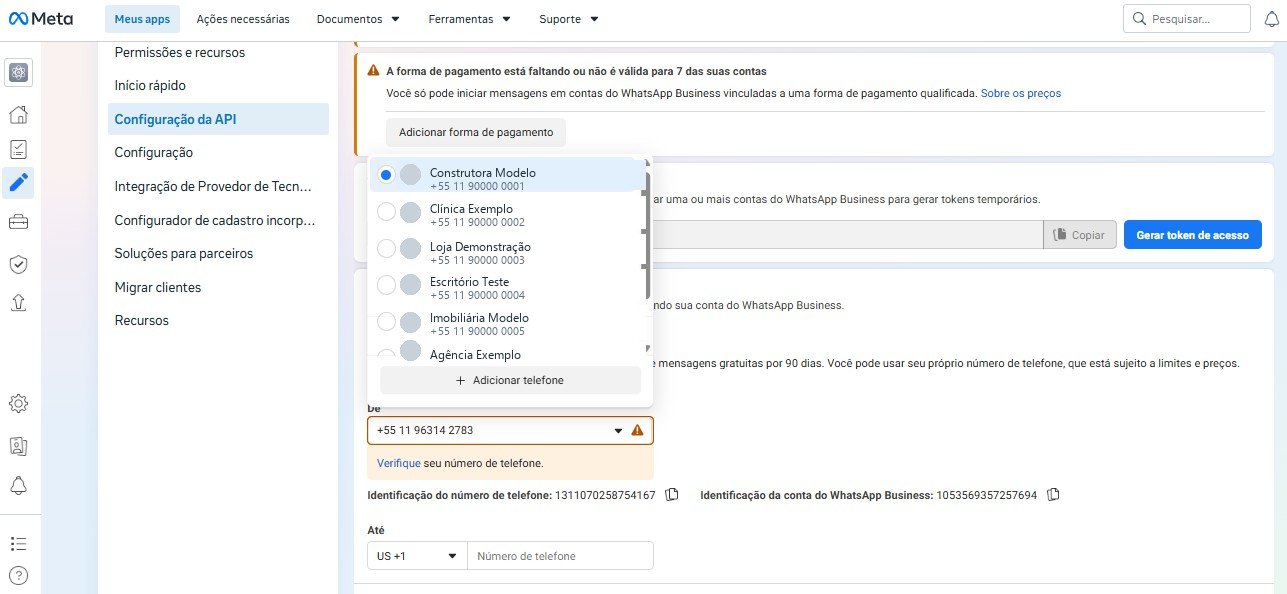Viewport: 1287px width, 594px height.
Task: Open Soluções para parceiros in sidebar
Action: click(x=184, y=254)
